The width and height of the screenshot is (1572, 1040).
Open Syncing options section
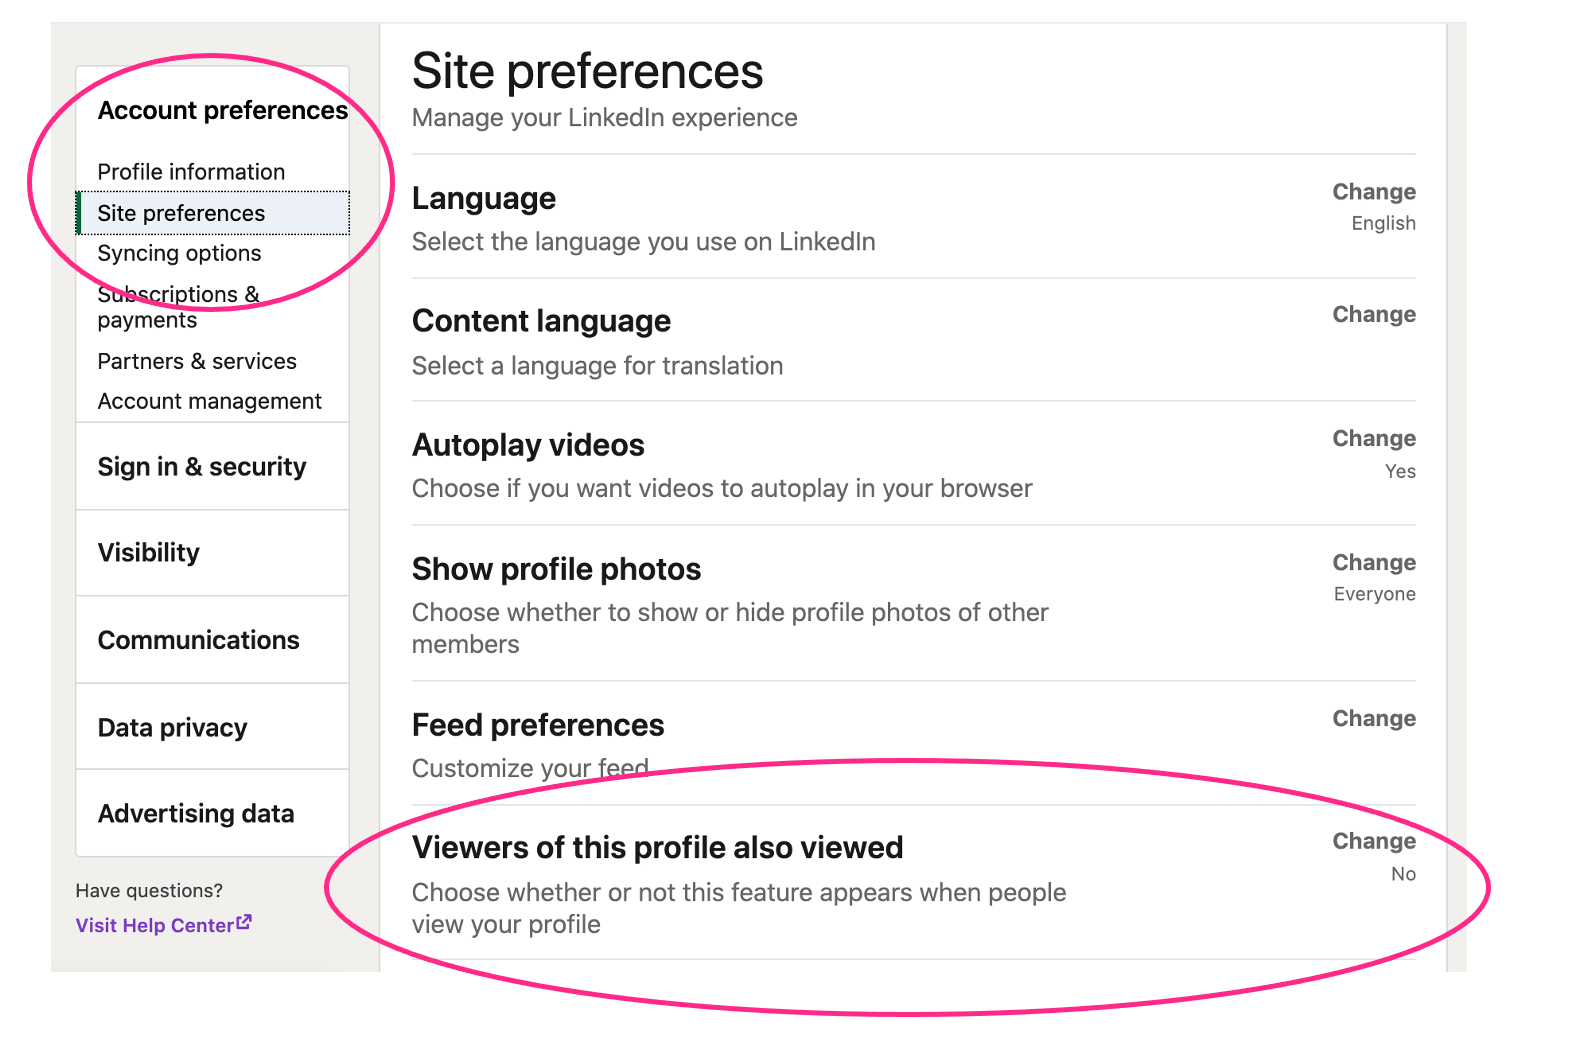tap(179, 253)
